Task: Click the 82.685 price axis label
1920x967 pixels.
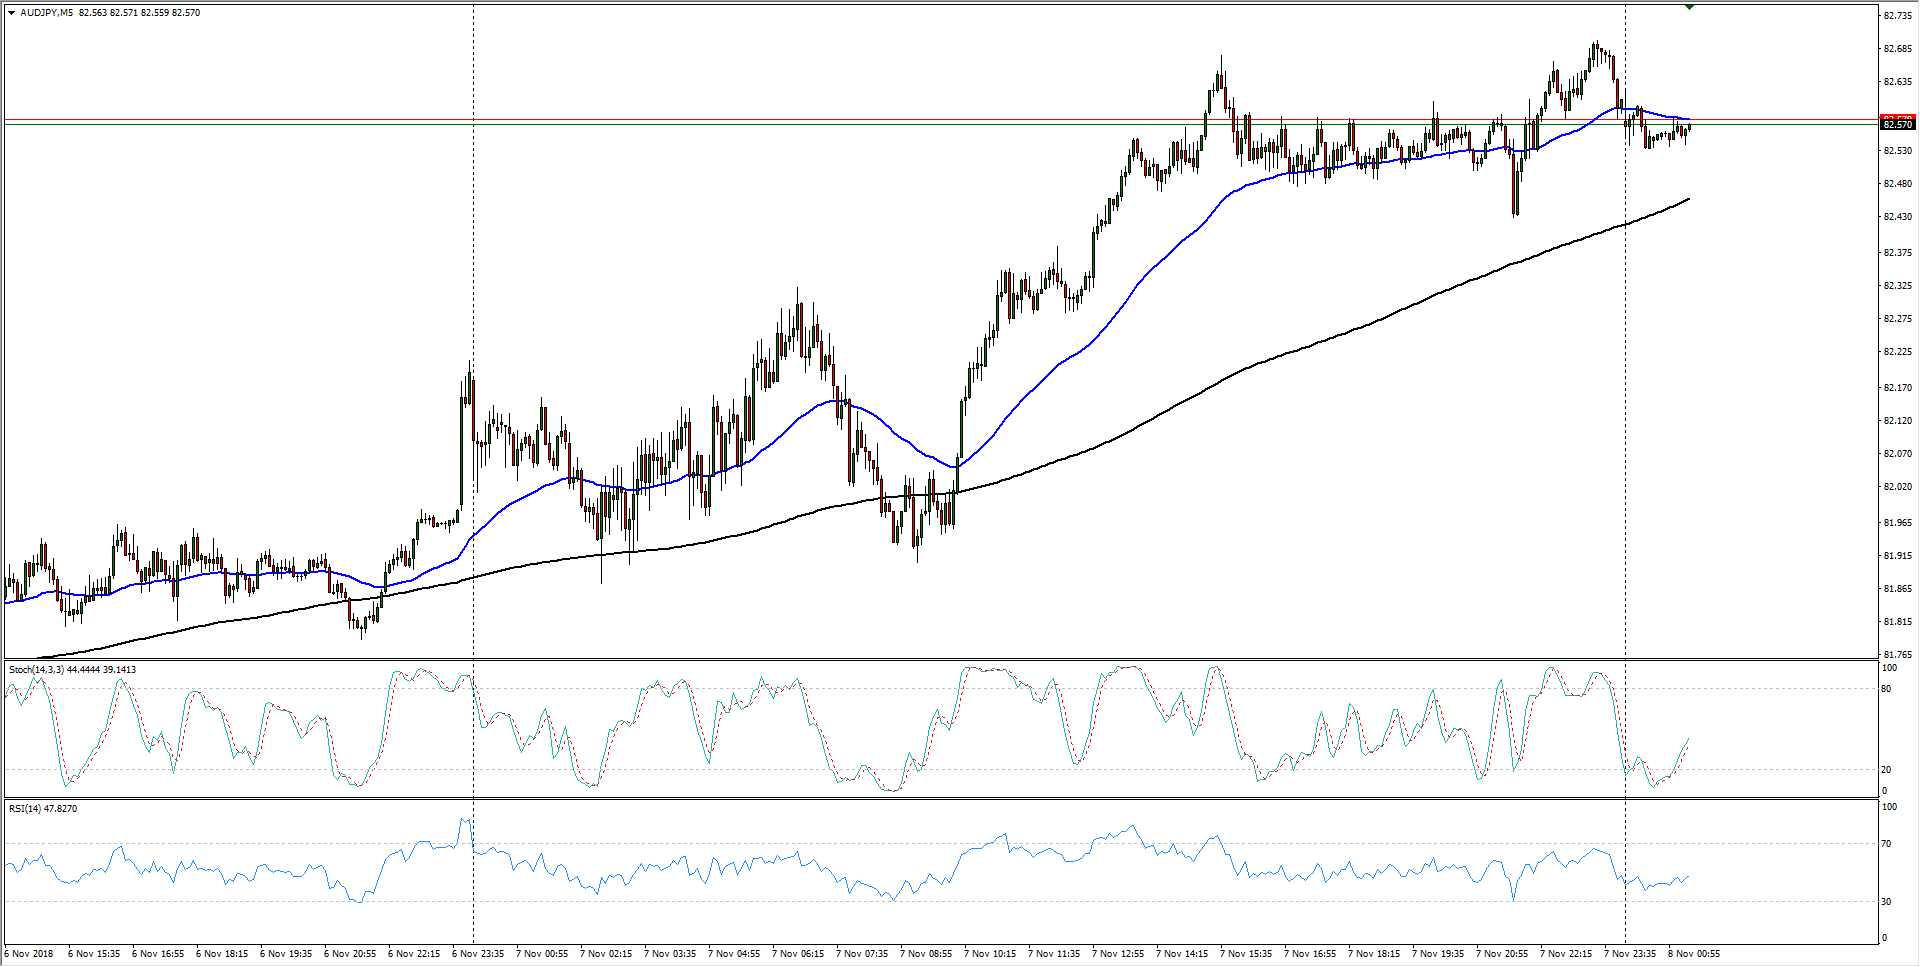Action: coord(1897,49)
